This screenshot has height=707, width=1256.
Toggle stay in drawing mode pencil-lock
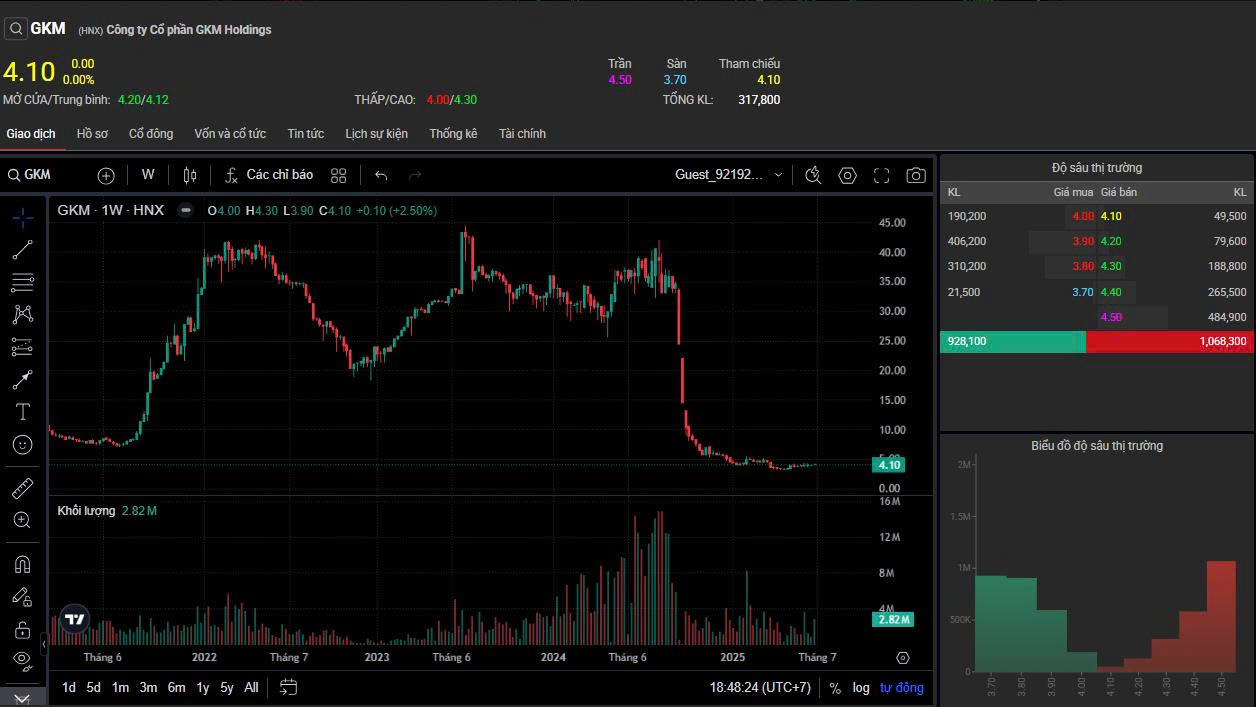[x=22, y=597]
